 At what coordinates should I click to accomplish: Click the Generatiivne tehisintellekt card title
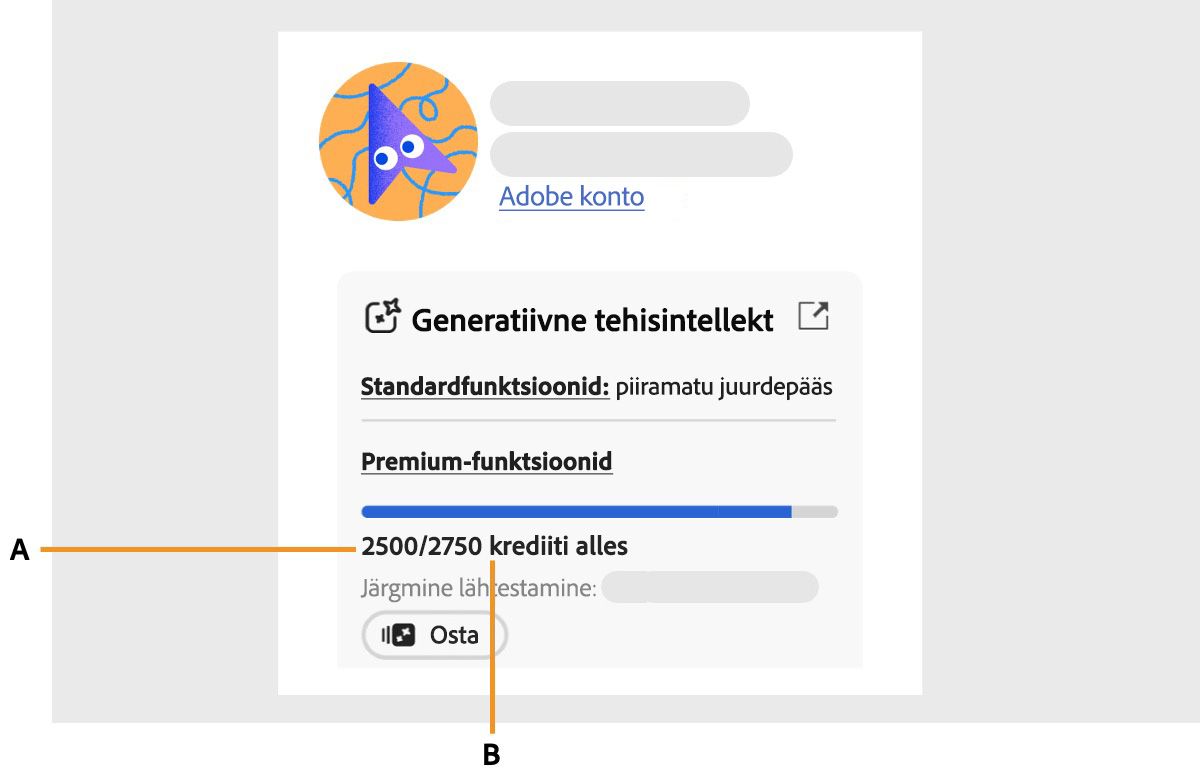pos(592,319)
